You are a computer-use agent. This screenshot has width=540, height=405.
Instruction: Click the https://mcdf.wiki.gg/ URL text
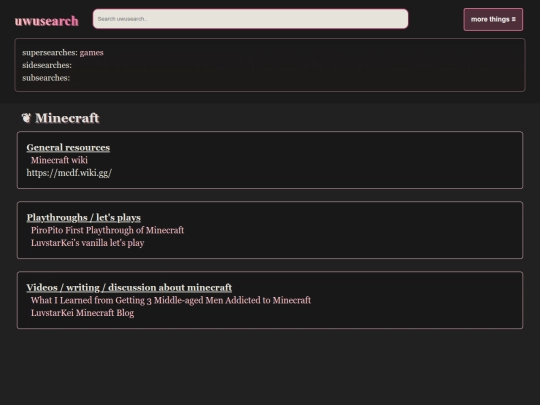pyautogui.click(x=69, y=173)
